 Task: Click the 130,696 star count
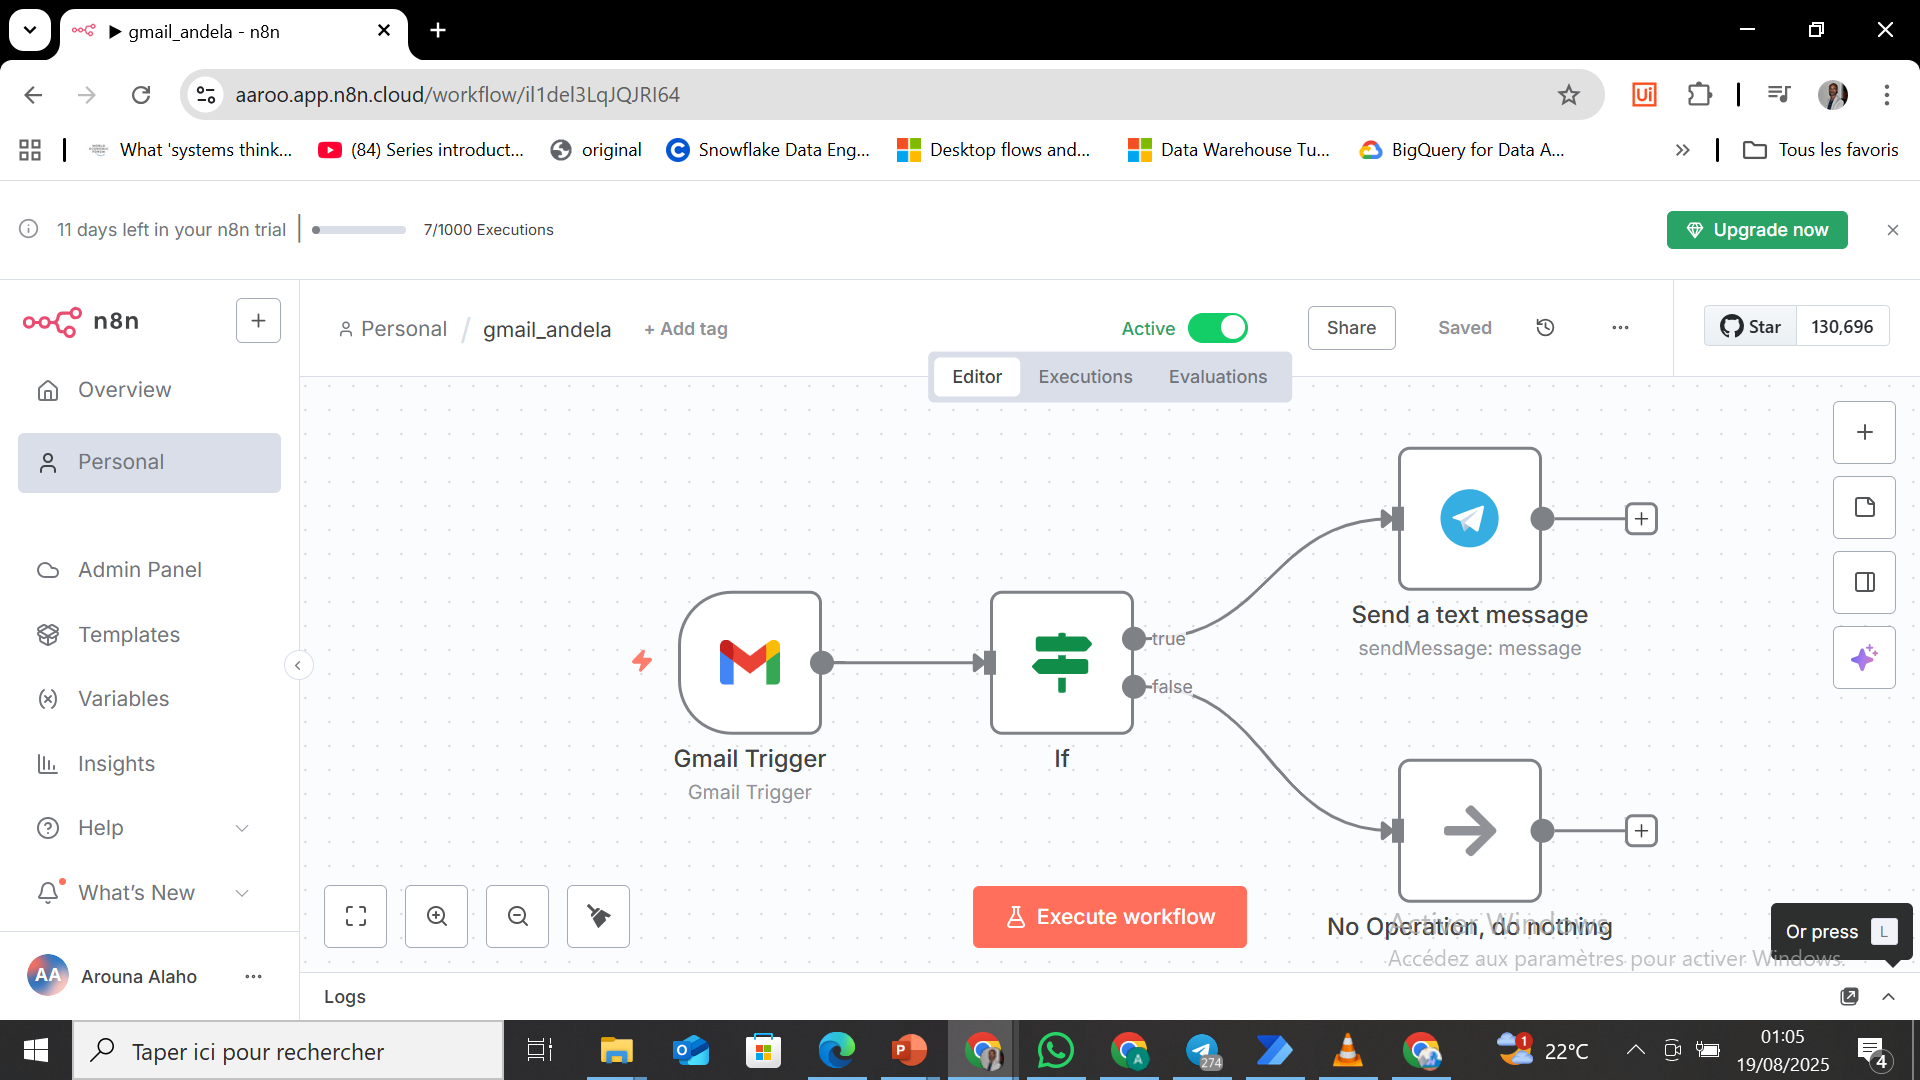[1842, 327]
